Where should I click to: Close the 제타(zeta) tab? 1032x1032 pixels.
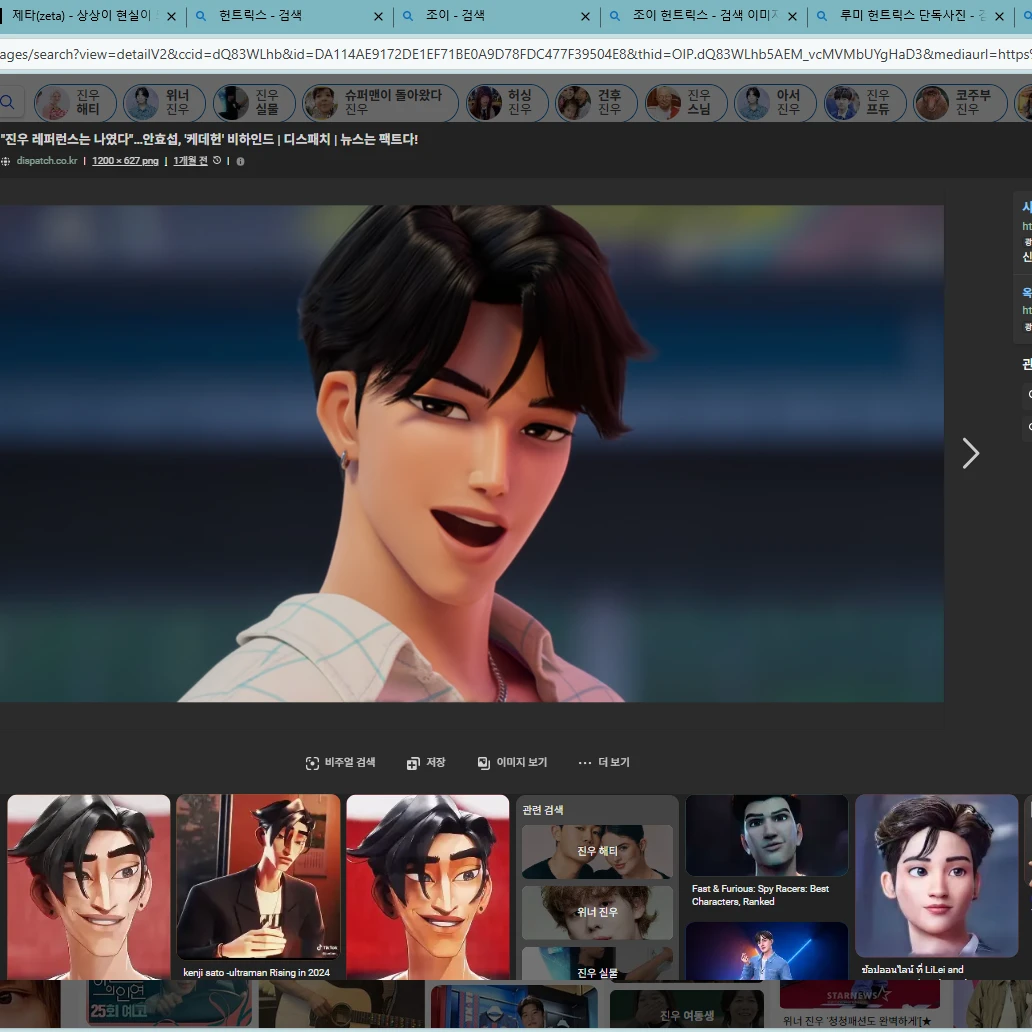(172, 16)
